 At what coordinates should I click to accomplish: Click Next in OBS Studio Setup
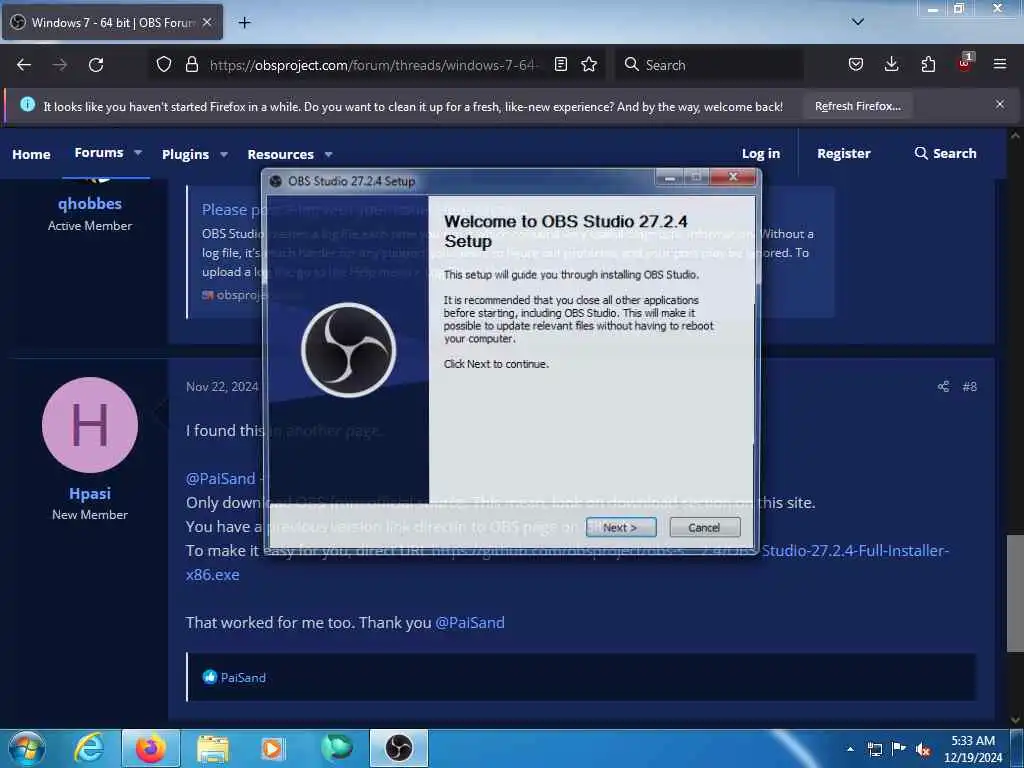point(620,528)
